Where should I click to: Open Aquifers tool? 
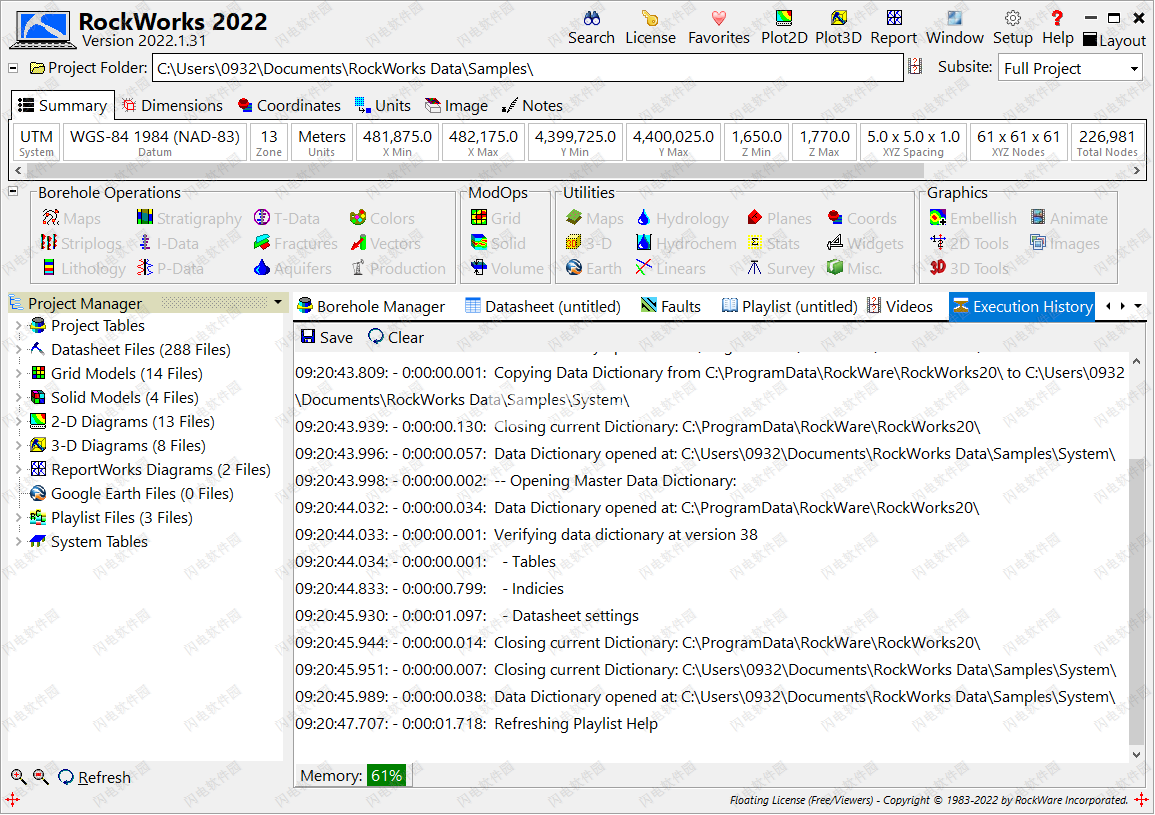[292, 268]
